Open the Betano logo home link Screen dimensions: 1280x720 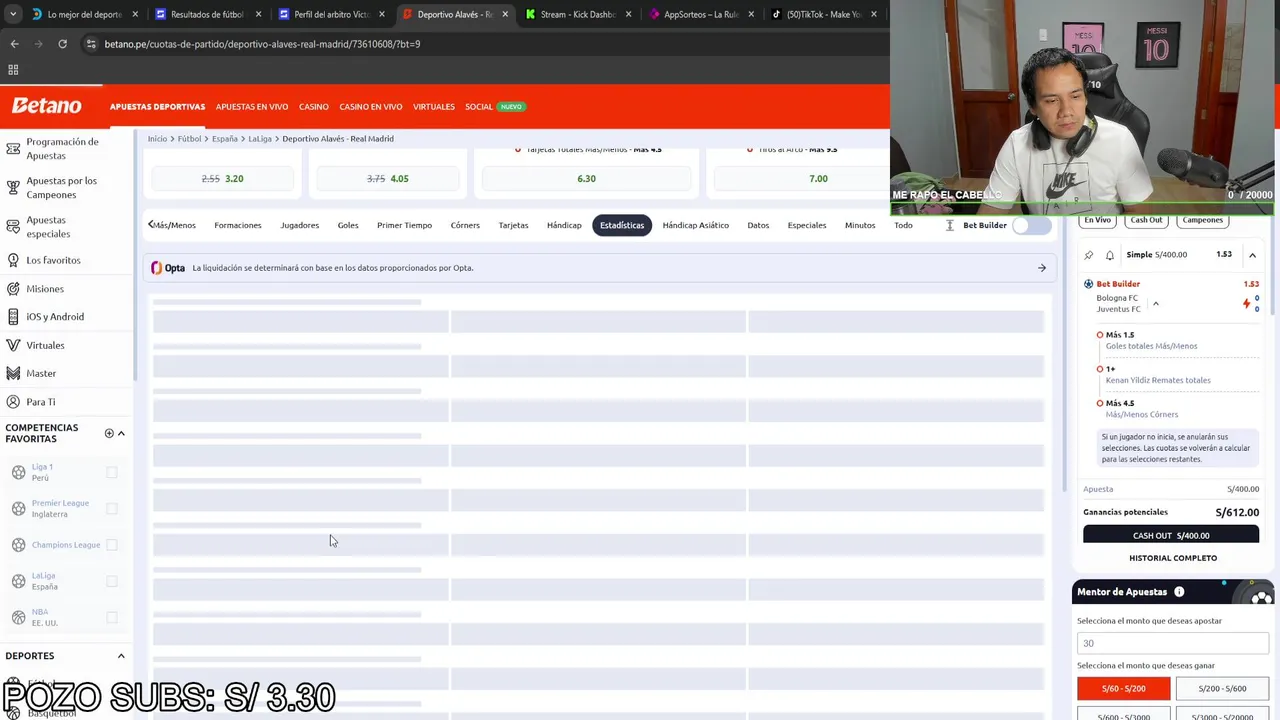(x=46, y=106)
